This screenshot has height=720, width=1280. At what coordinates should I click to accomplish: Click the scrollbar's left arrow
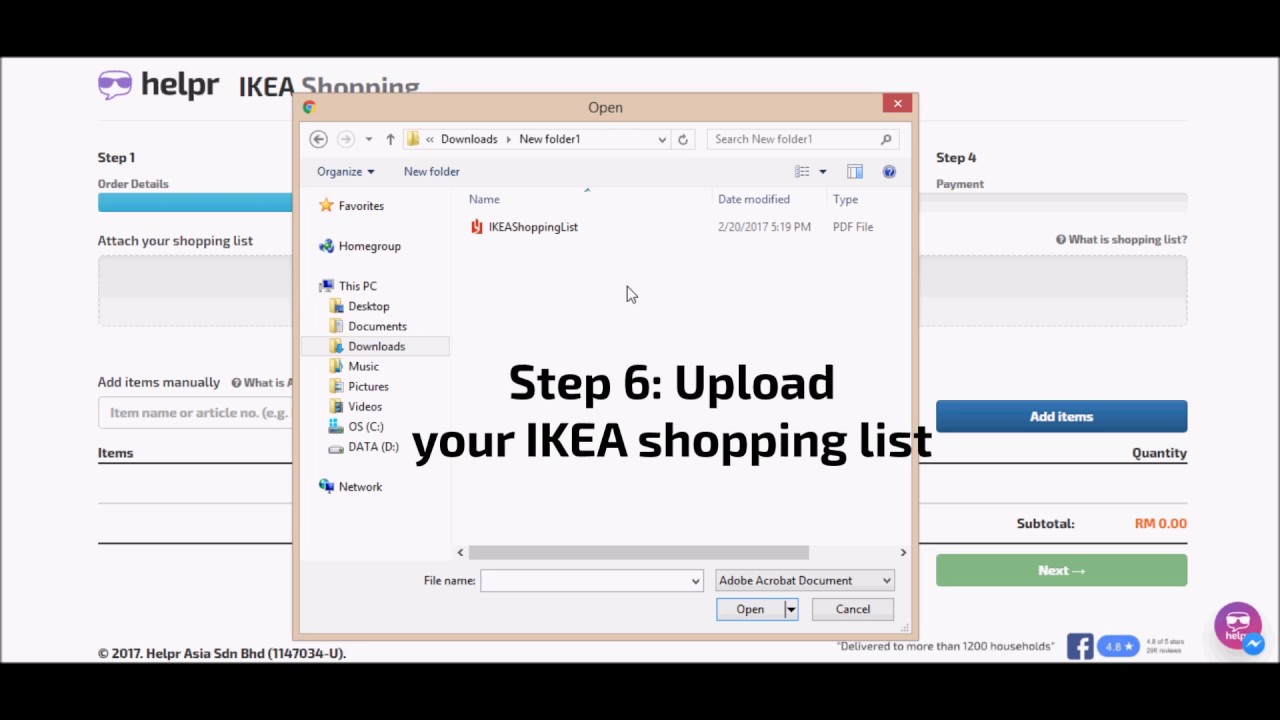click(460, 552)
